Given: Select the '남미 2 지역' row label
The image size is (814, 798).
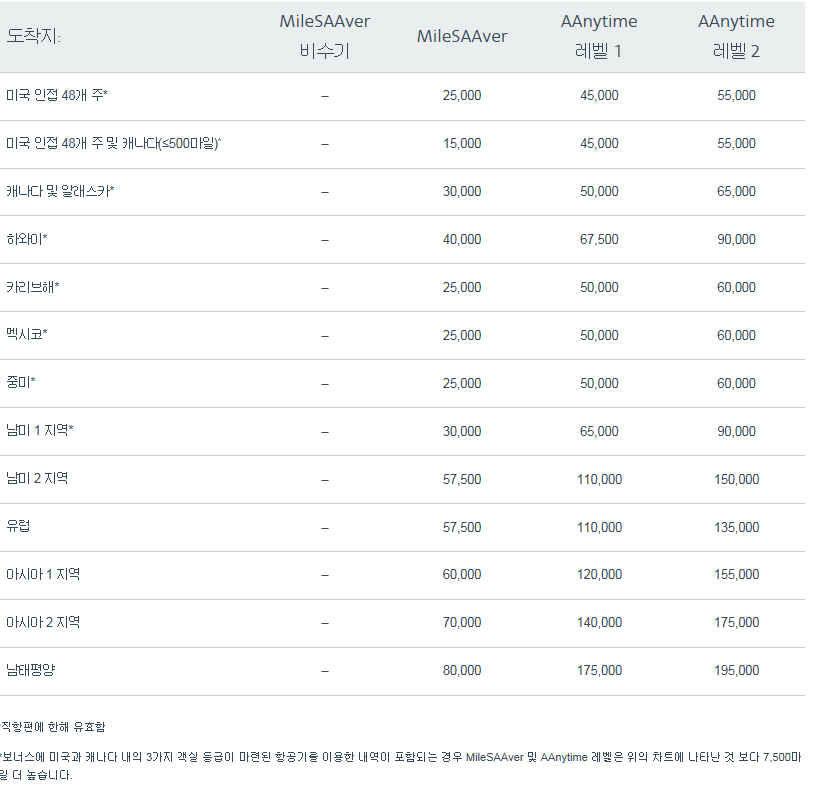Looking at the screenshot, I should tap(37, 479).
